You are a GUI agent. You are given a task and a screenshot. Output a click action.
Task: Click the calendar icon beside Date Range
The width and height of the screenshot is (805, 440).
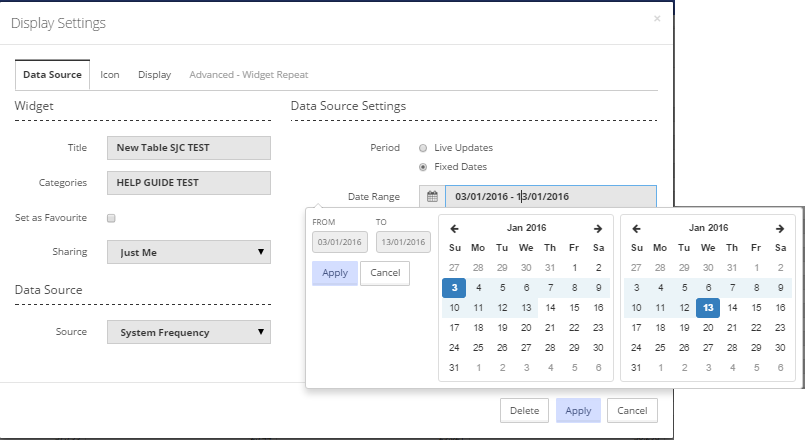pos(432,197)
